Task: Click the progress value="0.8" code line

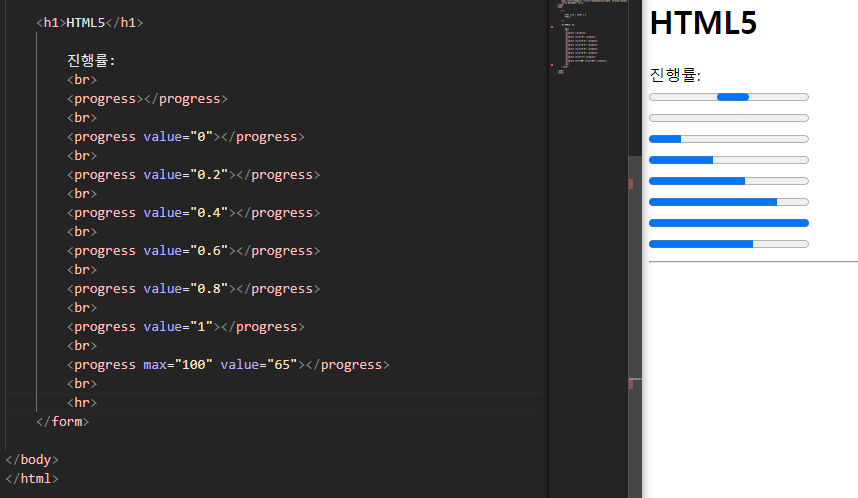Action: pyautogui.click(x=193, y=289)
